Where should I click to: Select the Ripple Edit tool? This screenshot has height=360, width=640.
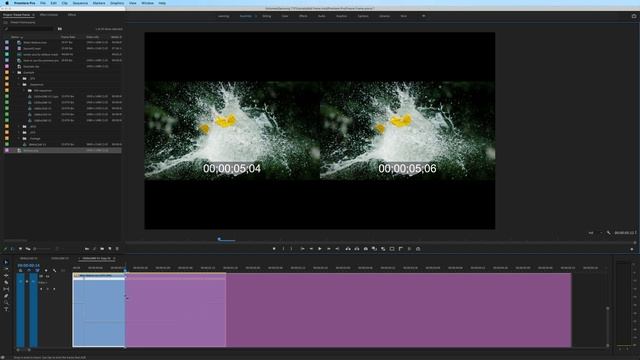6,276
